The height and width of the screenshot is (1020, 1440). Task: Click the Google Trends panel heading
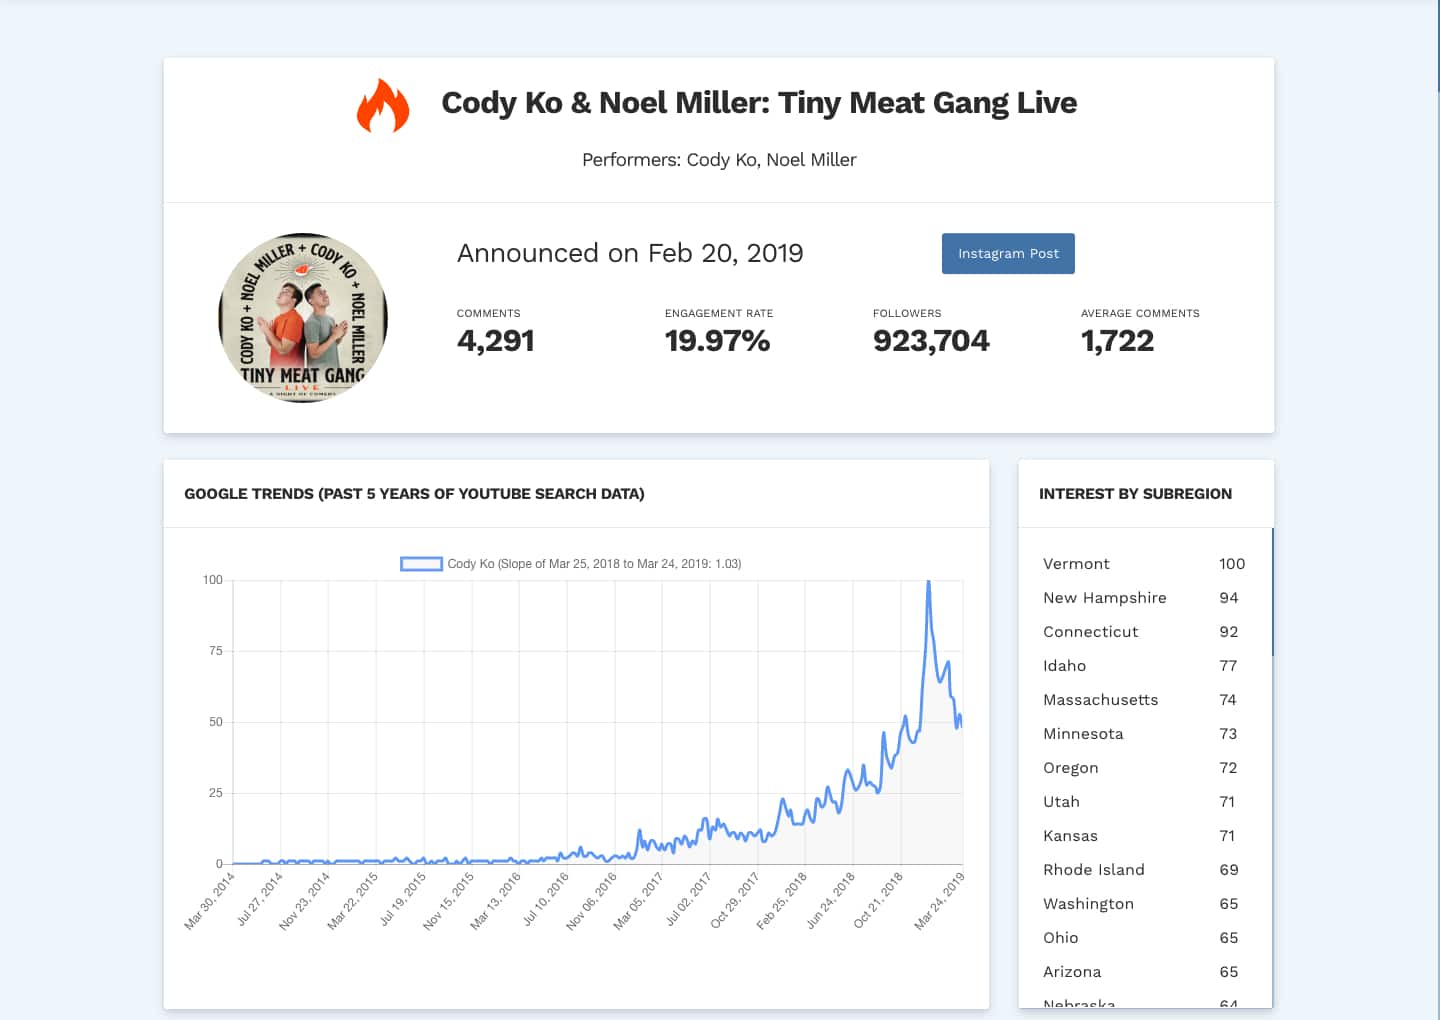(x=414, y=494)
